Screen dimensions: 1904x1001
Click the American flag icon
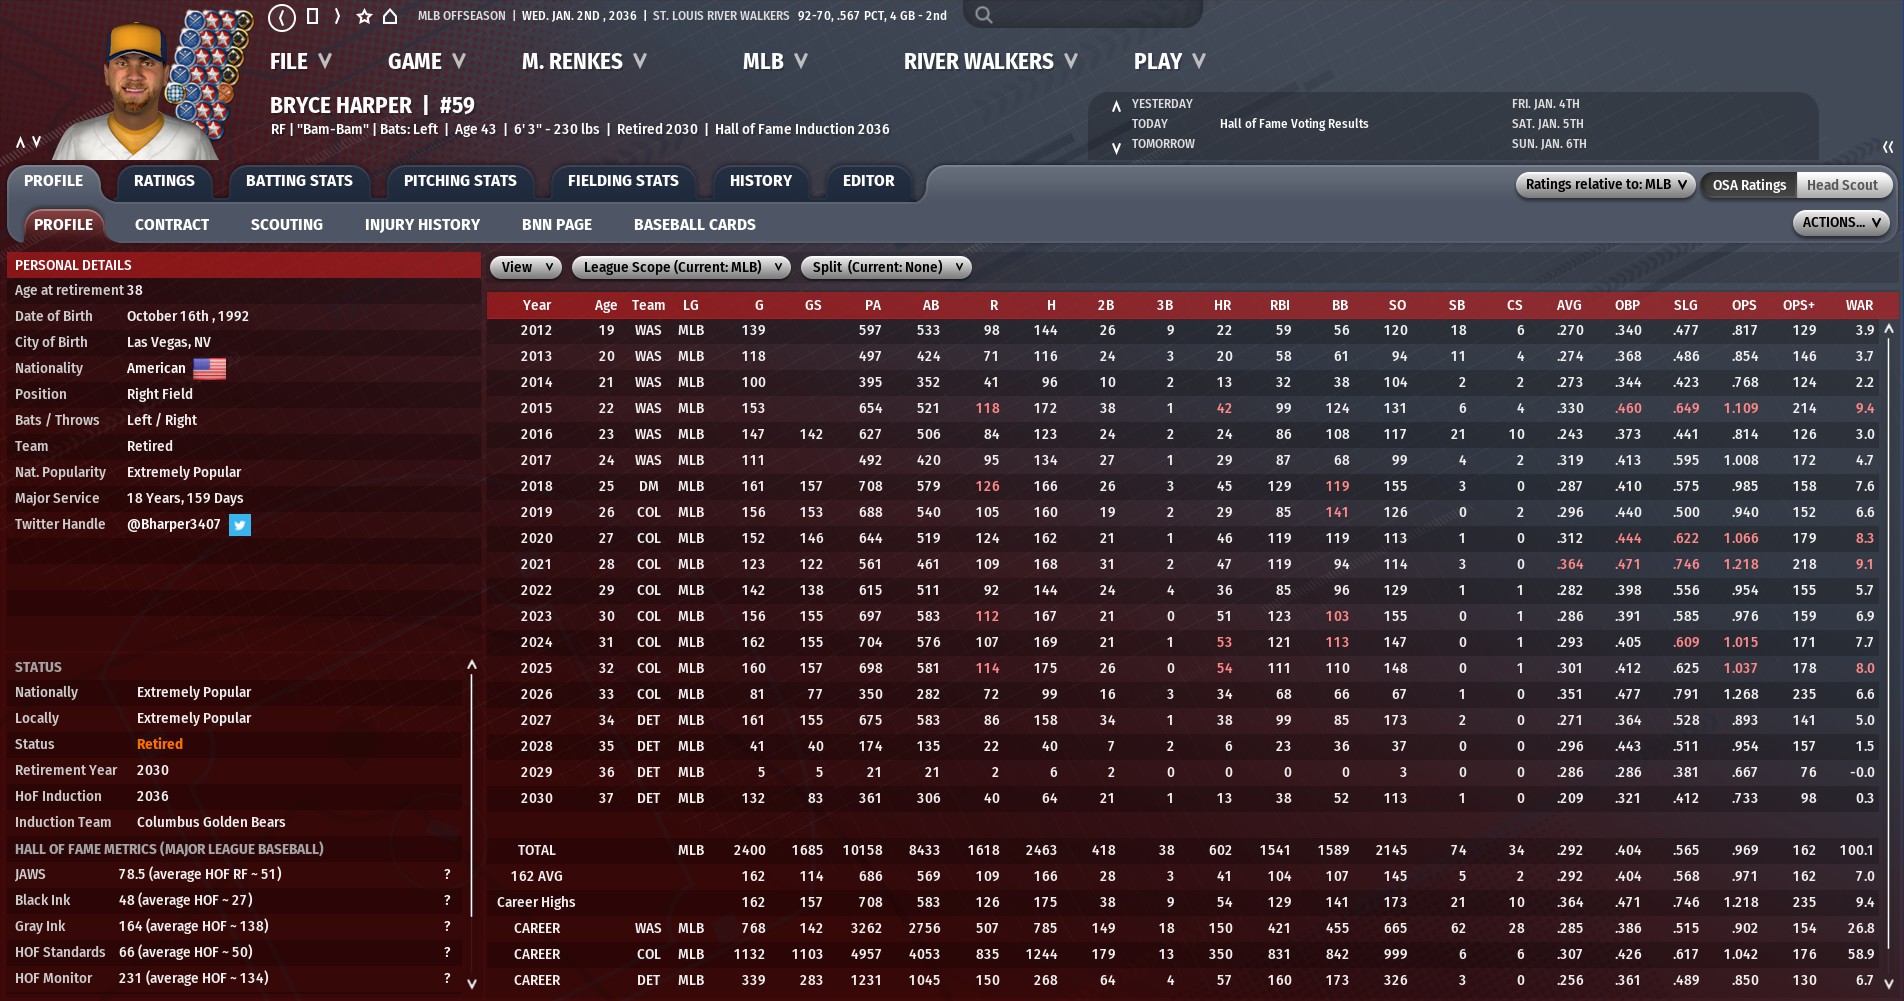209,369
